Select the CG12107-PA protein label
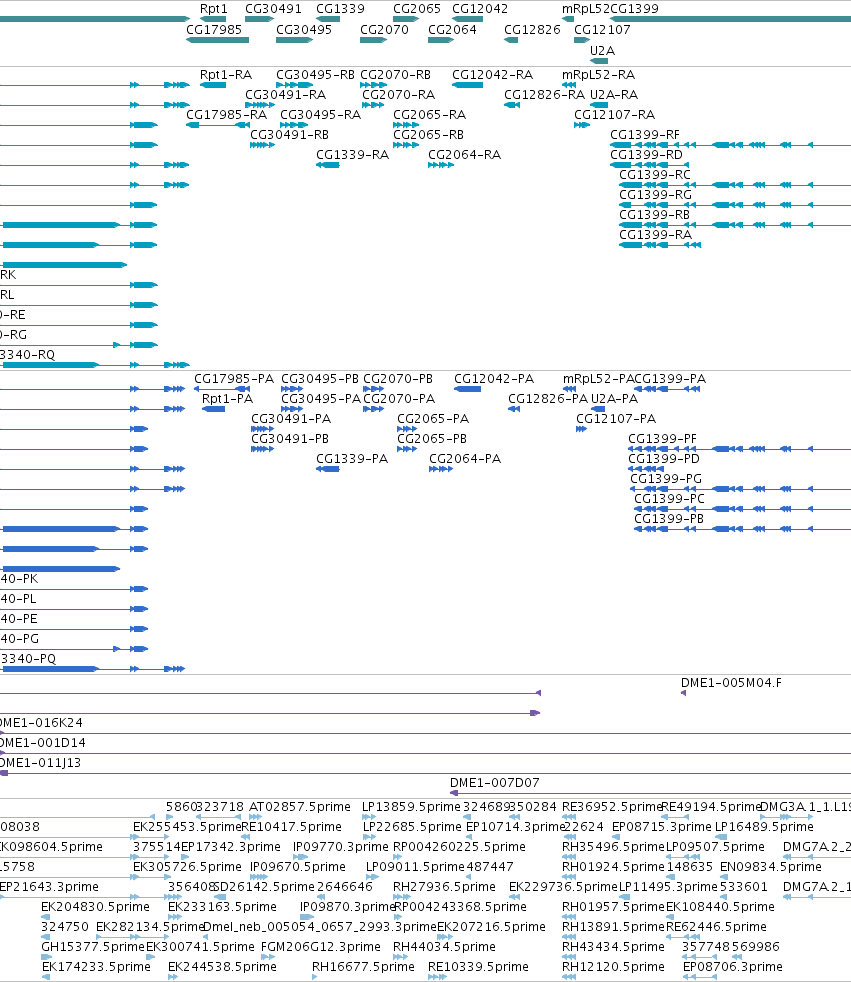 pos(616,419)
